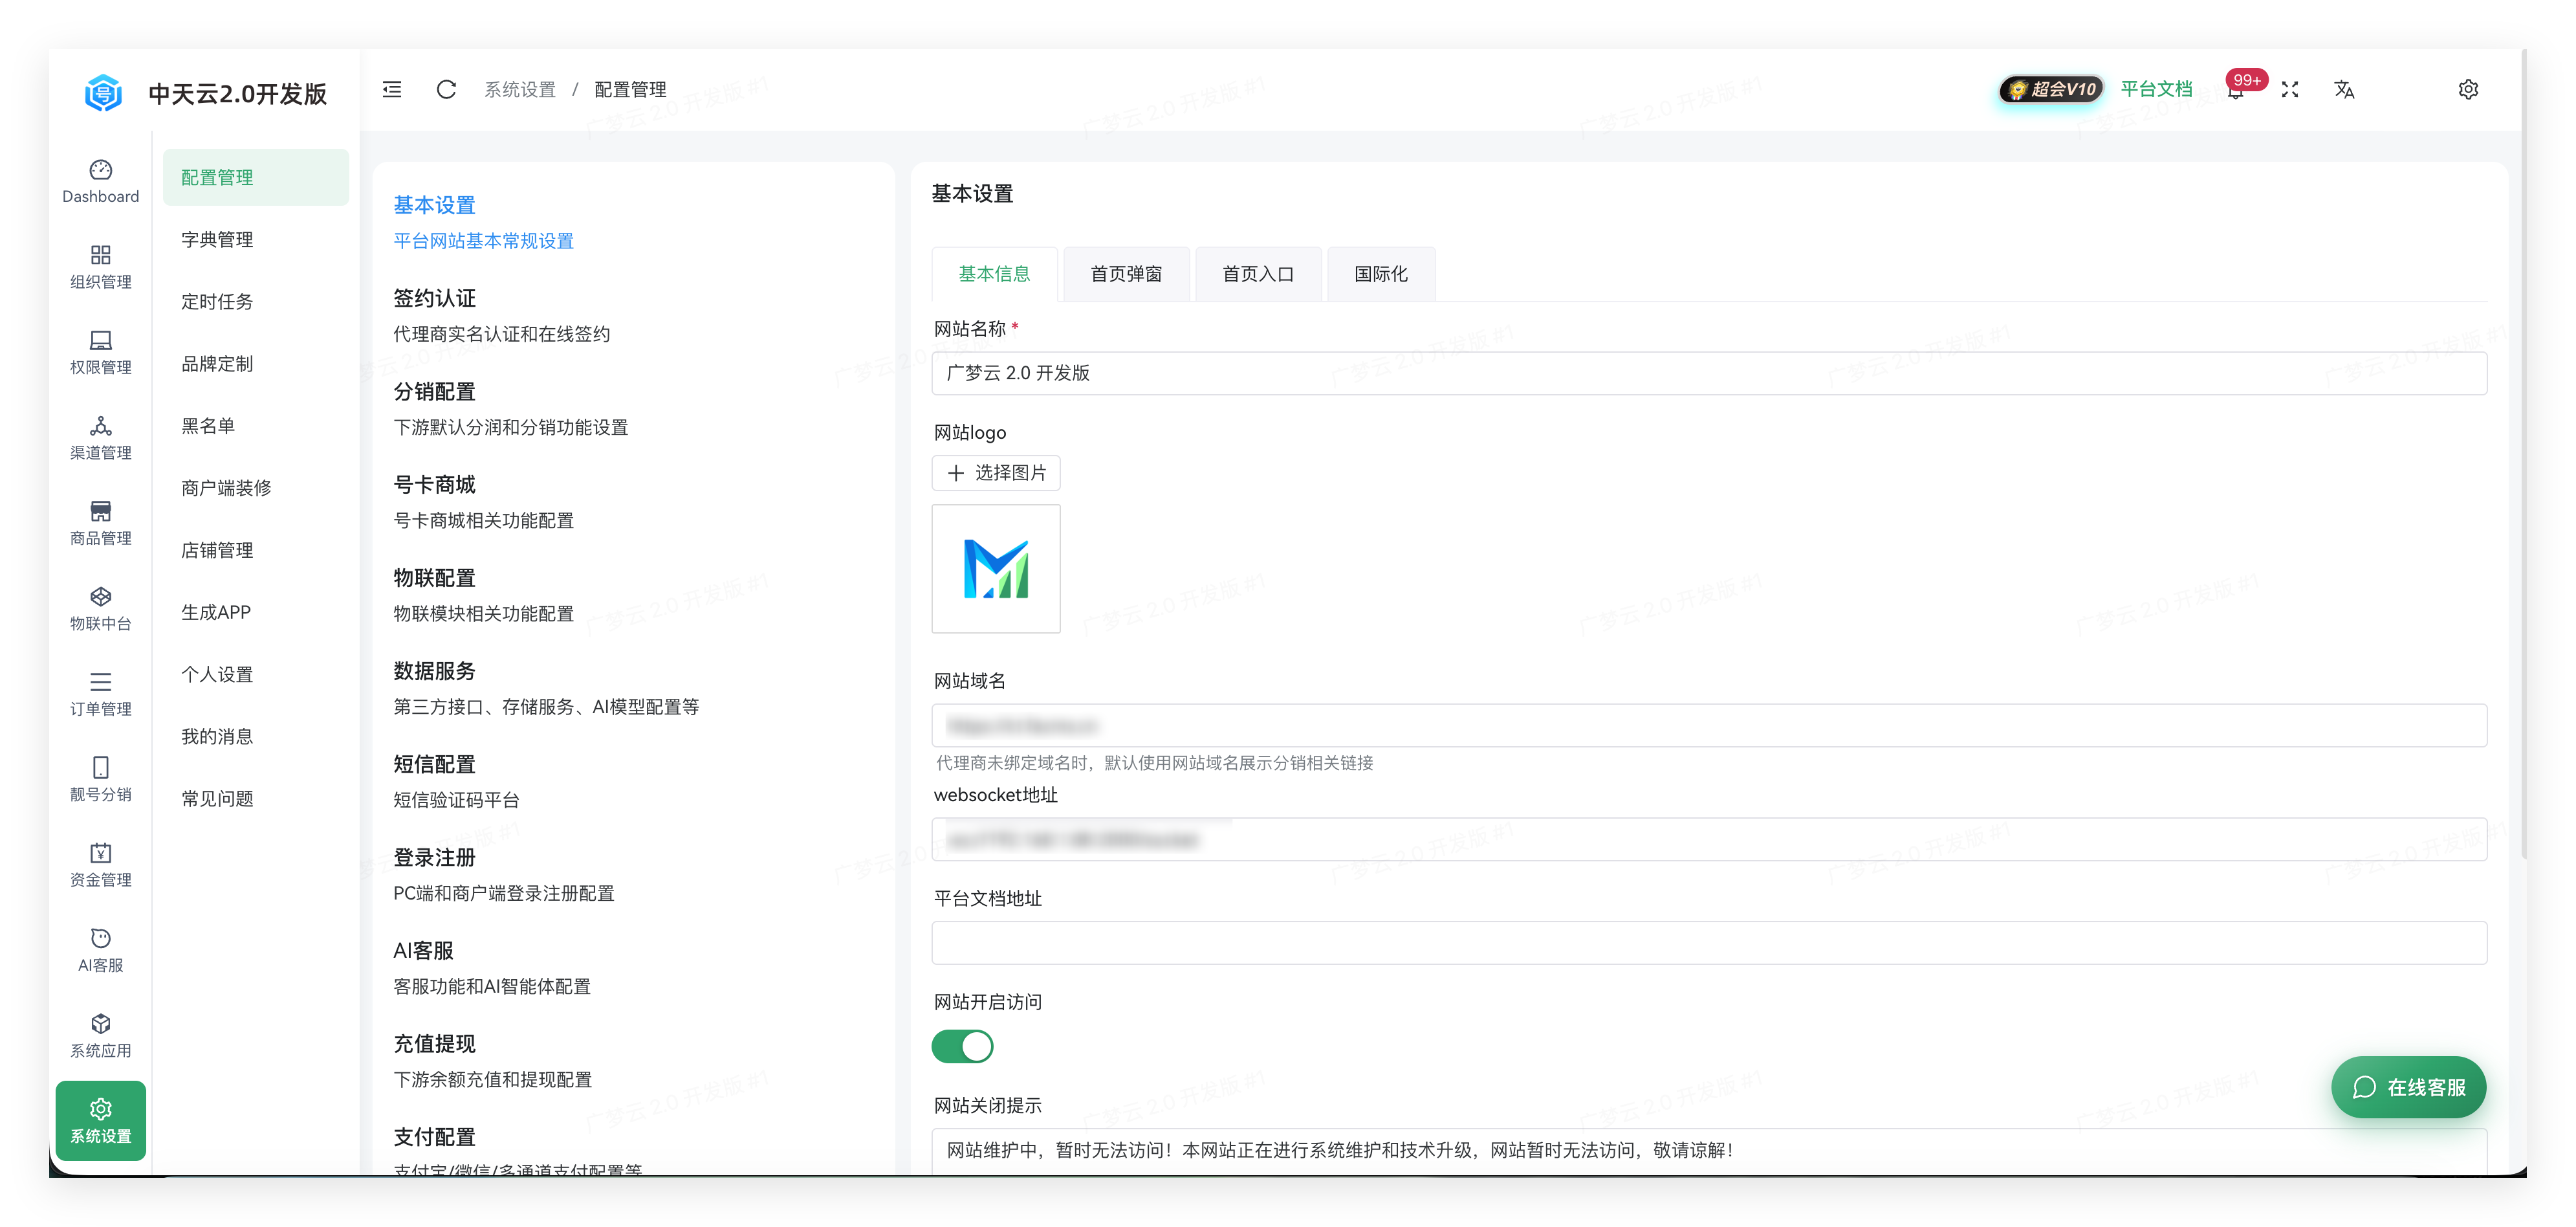Open the Dashboard sidebar icon

pos(100,181)
